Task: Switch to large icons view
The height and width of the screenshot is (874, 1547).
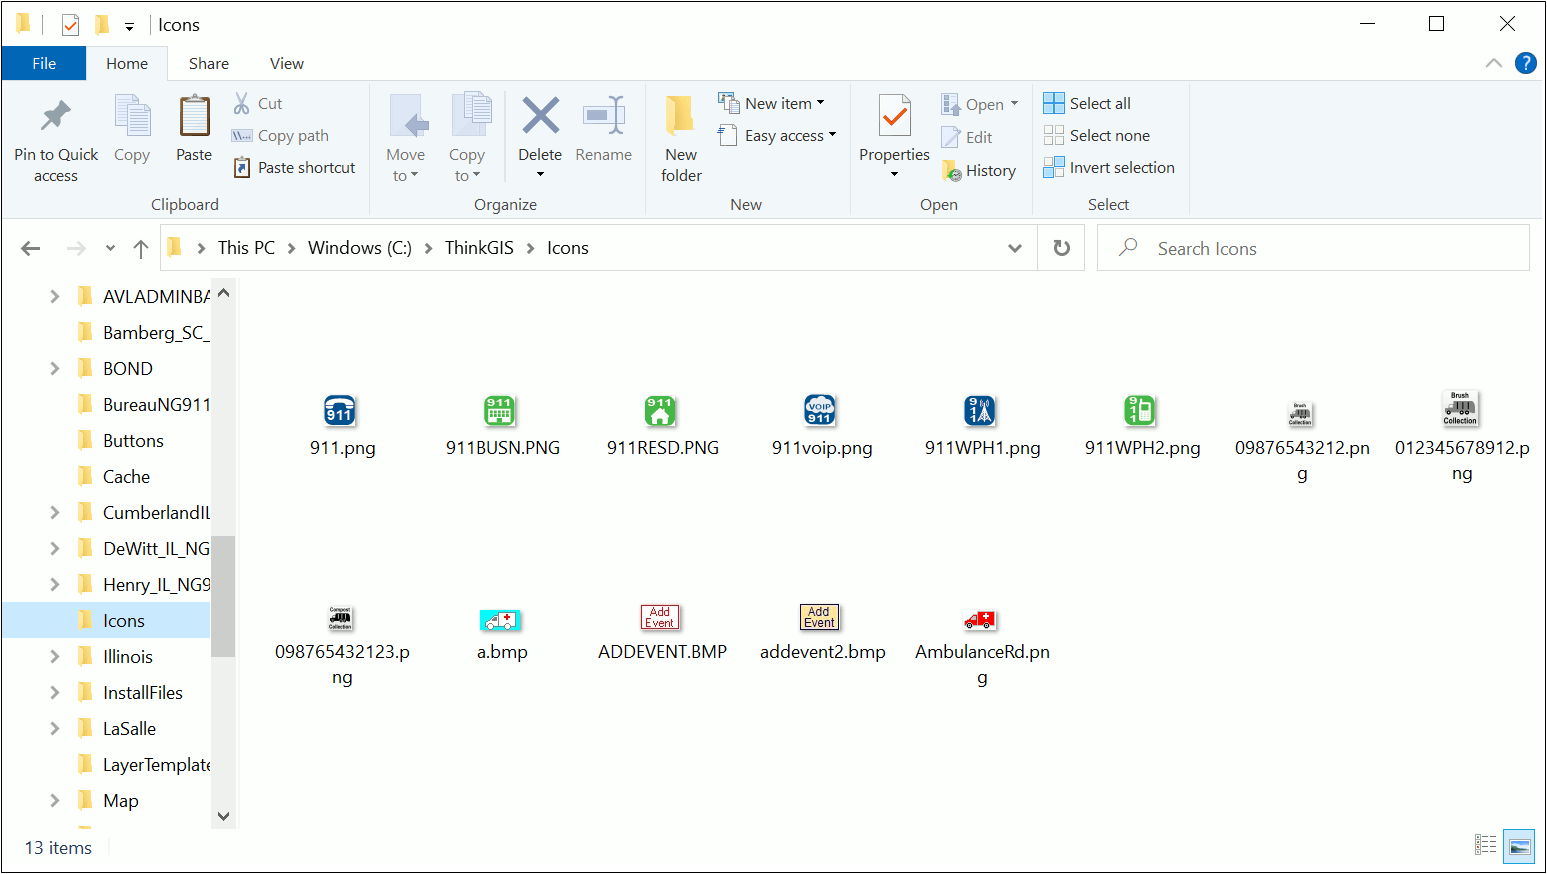Action: click(1519, 847)
